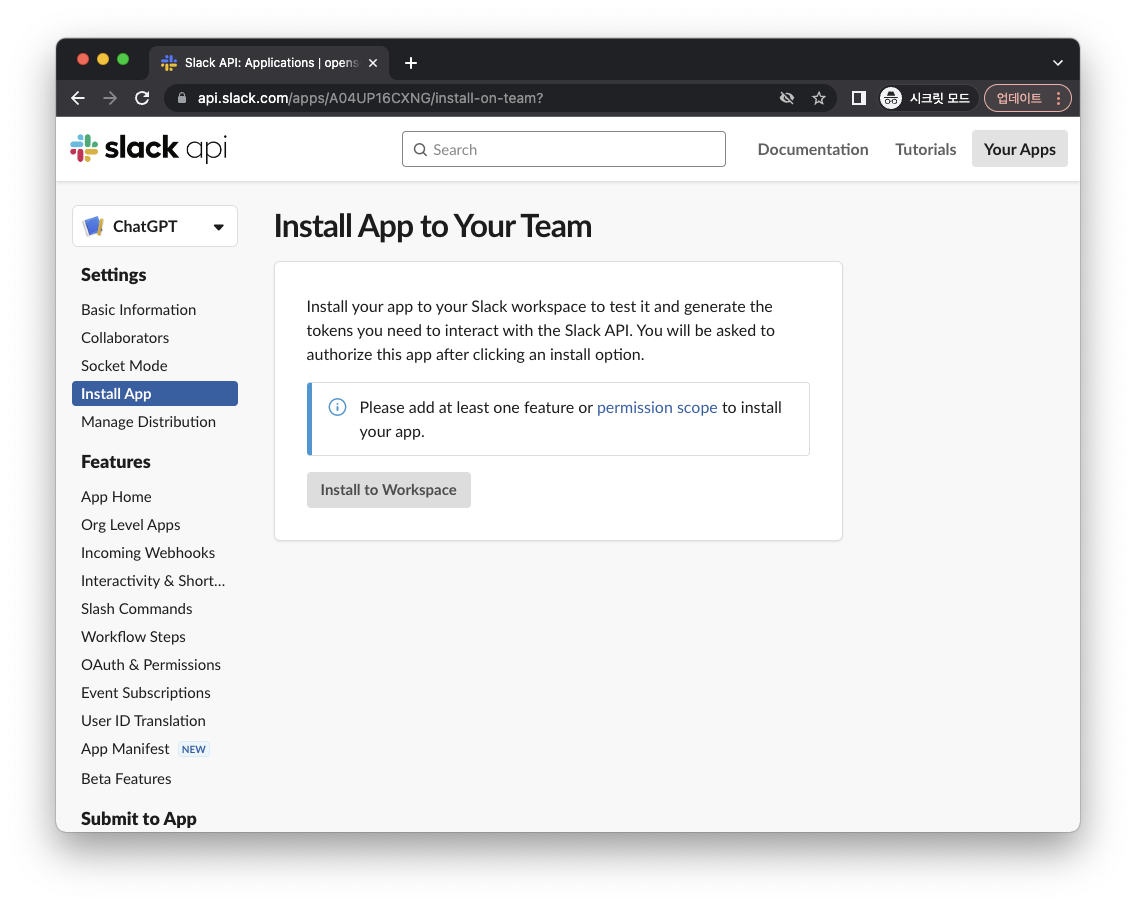Open Incoming Webhooks feature

(x=148, y=553)
